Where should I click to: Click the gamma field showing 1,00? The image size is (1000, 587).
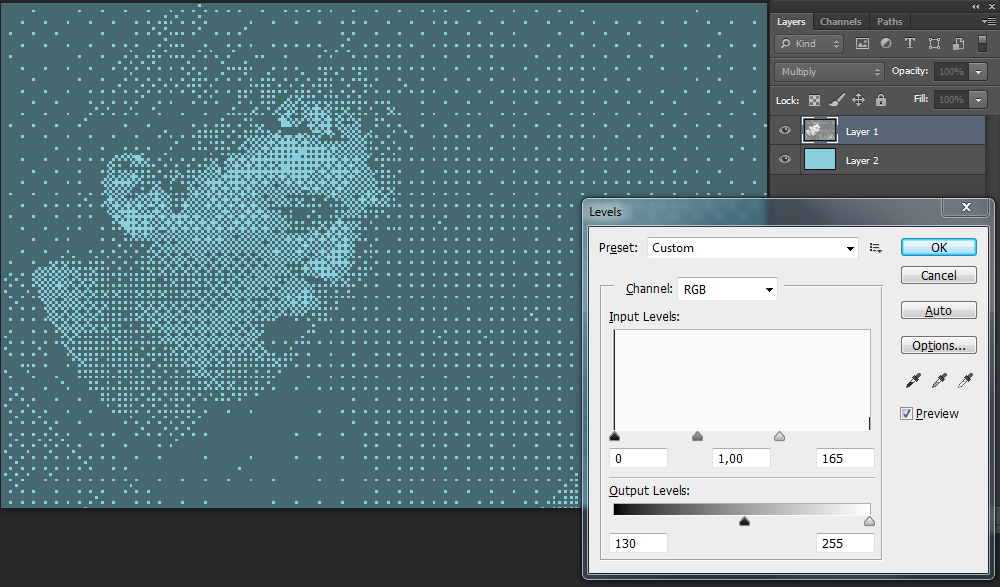click(741, 458)
